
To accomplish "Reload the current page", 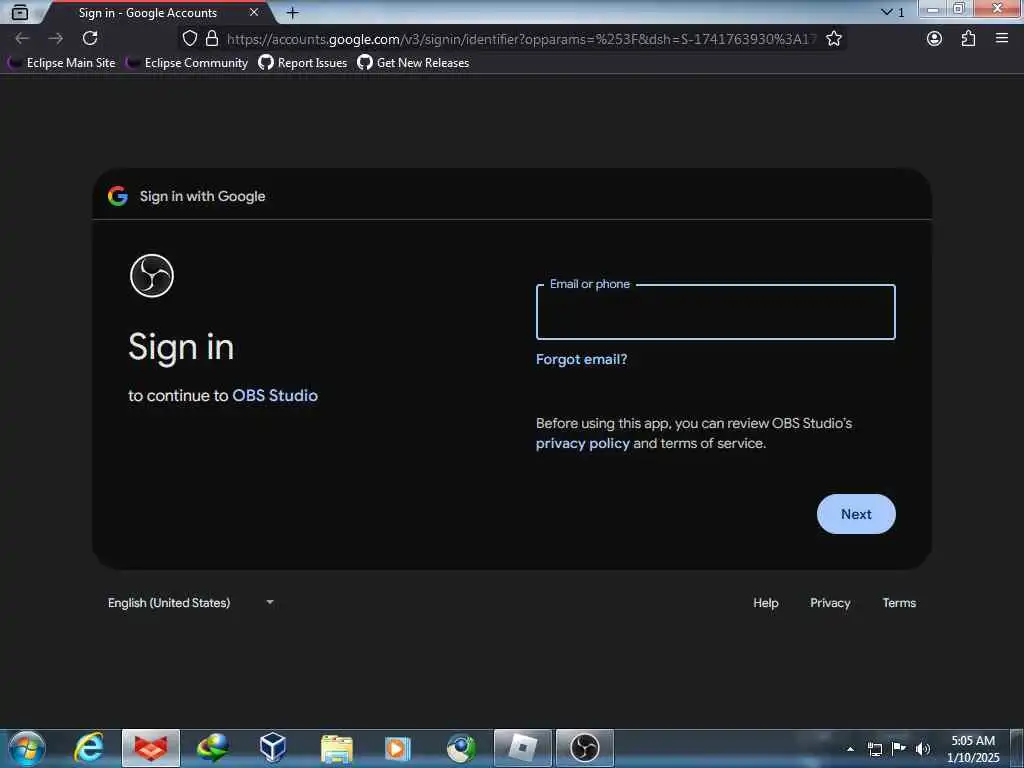I will click(90, 39).
